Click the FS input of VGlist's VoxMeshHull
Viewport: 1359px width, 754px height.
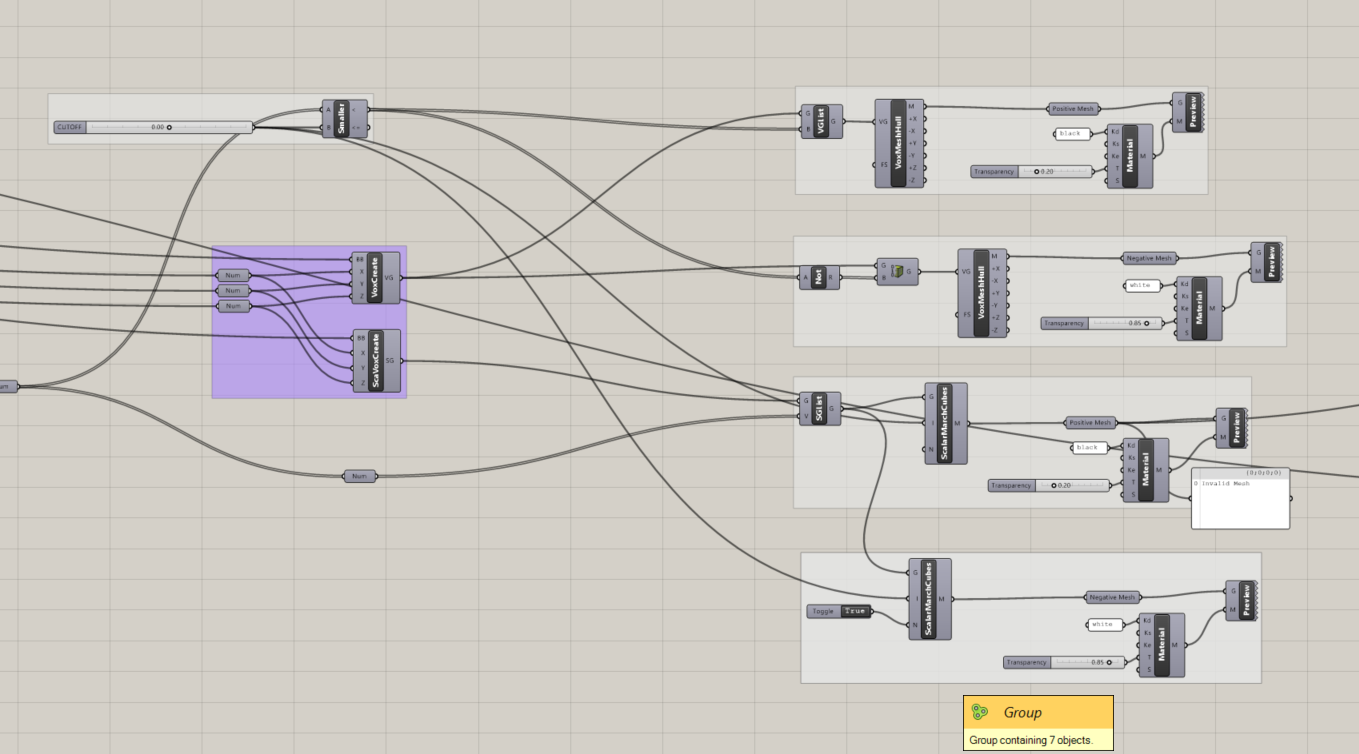[x=884, y=165]
